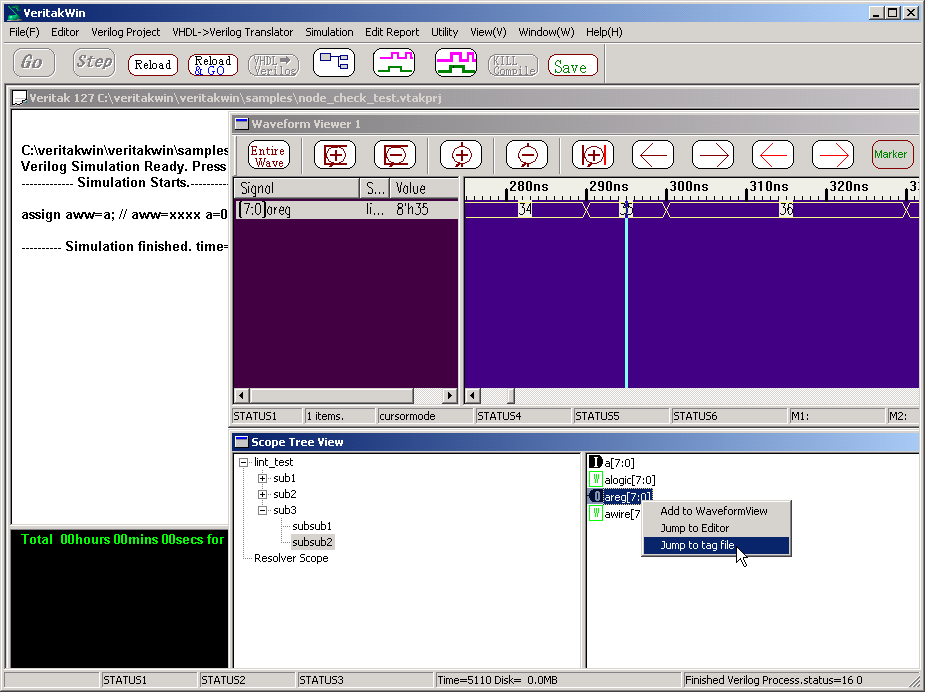This screenshot has width=925, height=692.
Task: Click the bright red right arrow
Action: (833, 155)
